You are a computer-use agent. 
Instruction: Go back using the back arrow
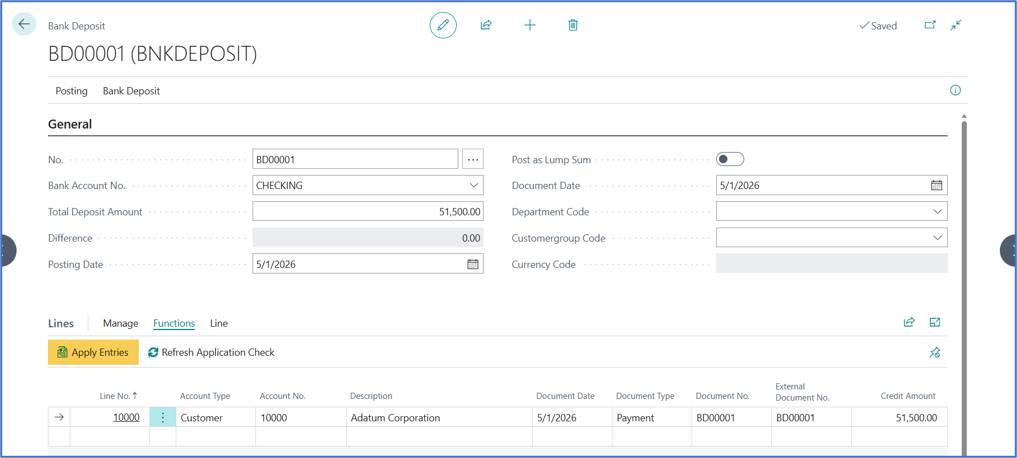pos(24,25)
